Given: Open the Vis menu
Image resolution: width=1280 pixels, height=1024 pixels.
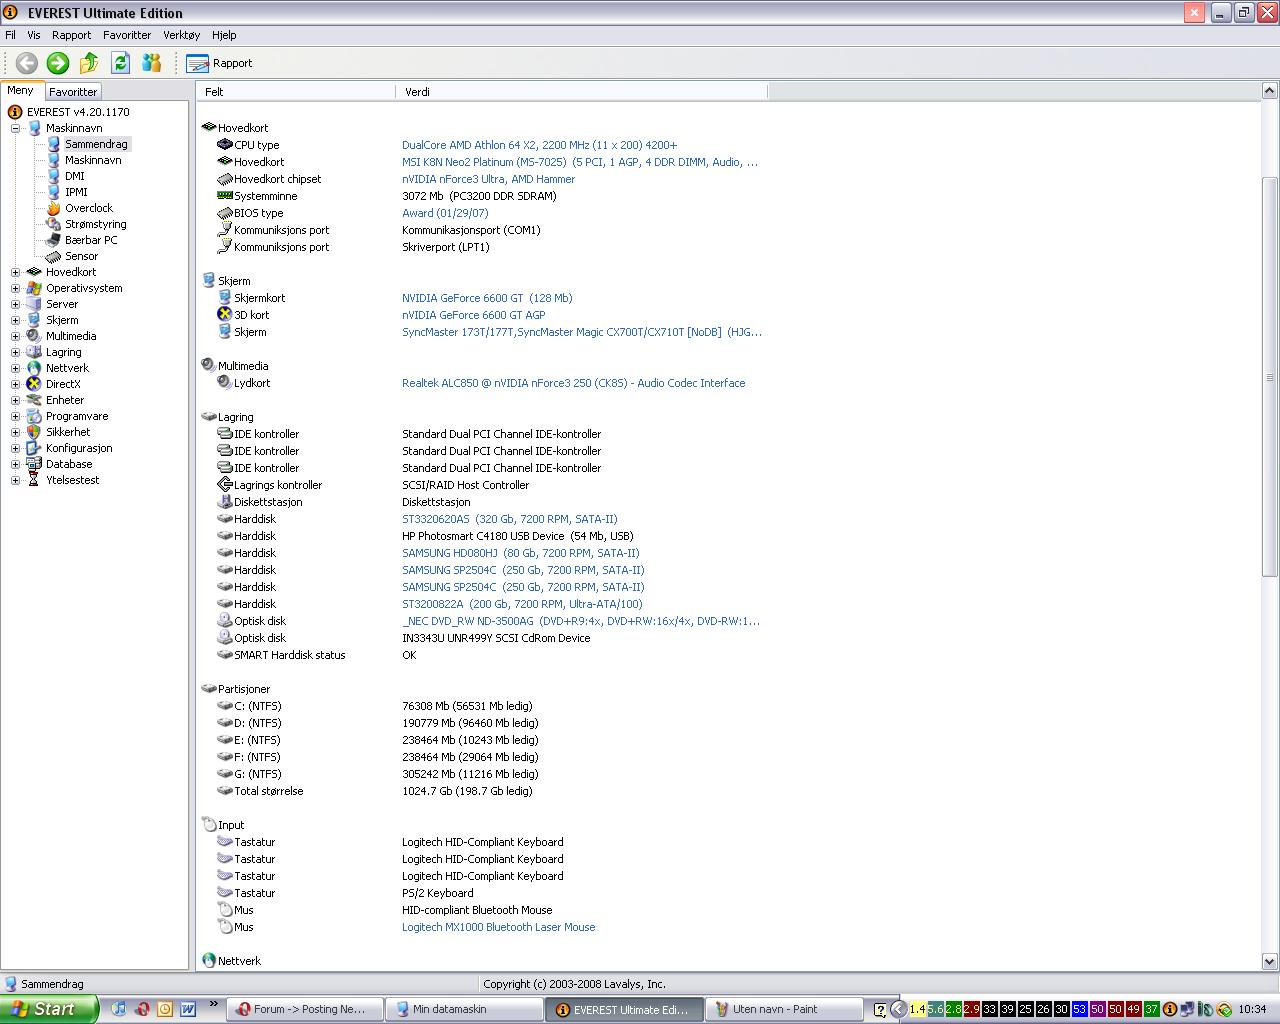Looking at the screenshot, I should tap(34, 35).
